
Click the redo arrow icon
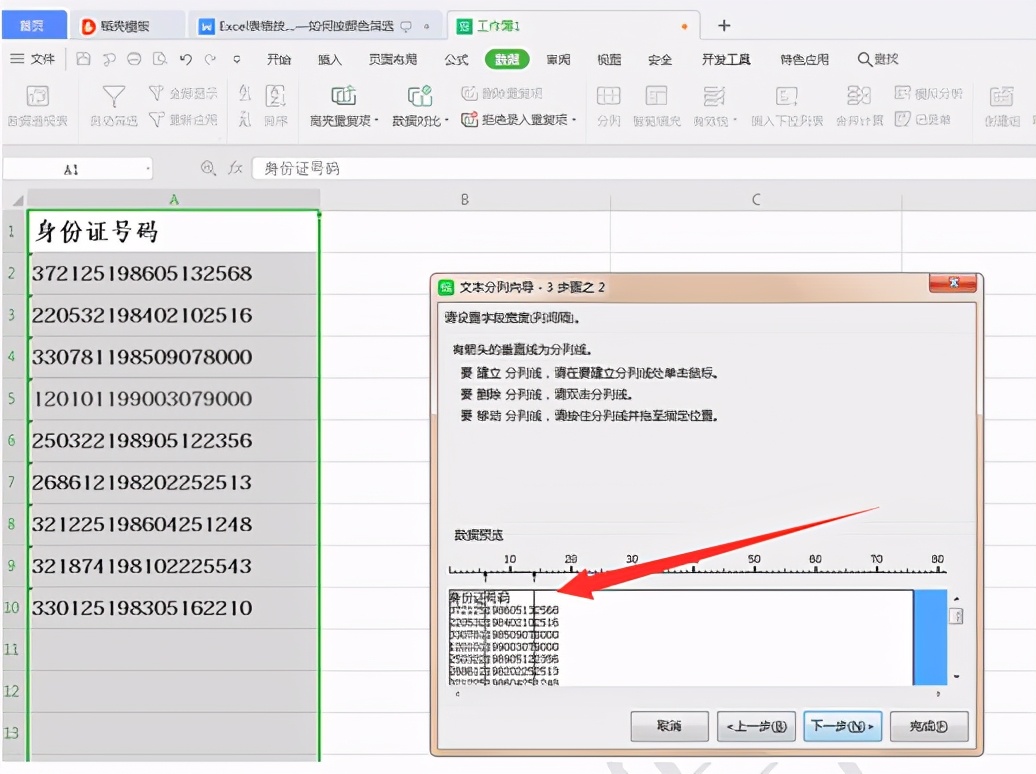[x=211, y=59]
